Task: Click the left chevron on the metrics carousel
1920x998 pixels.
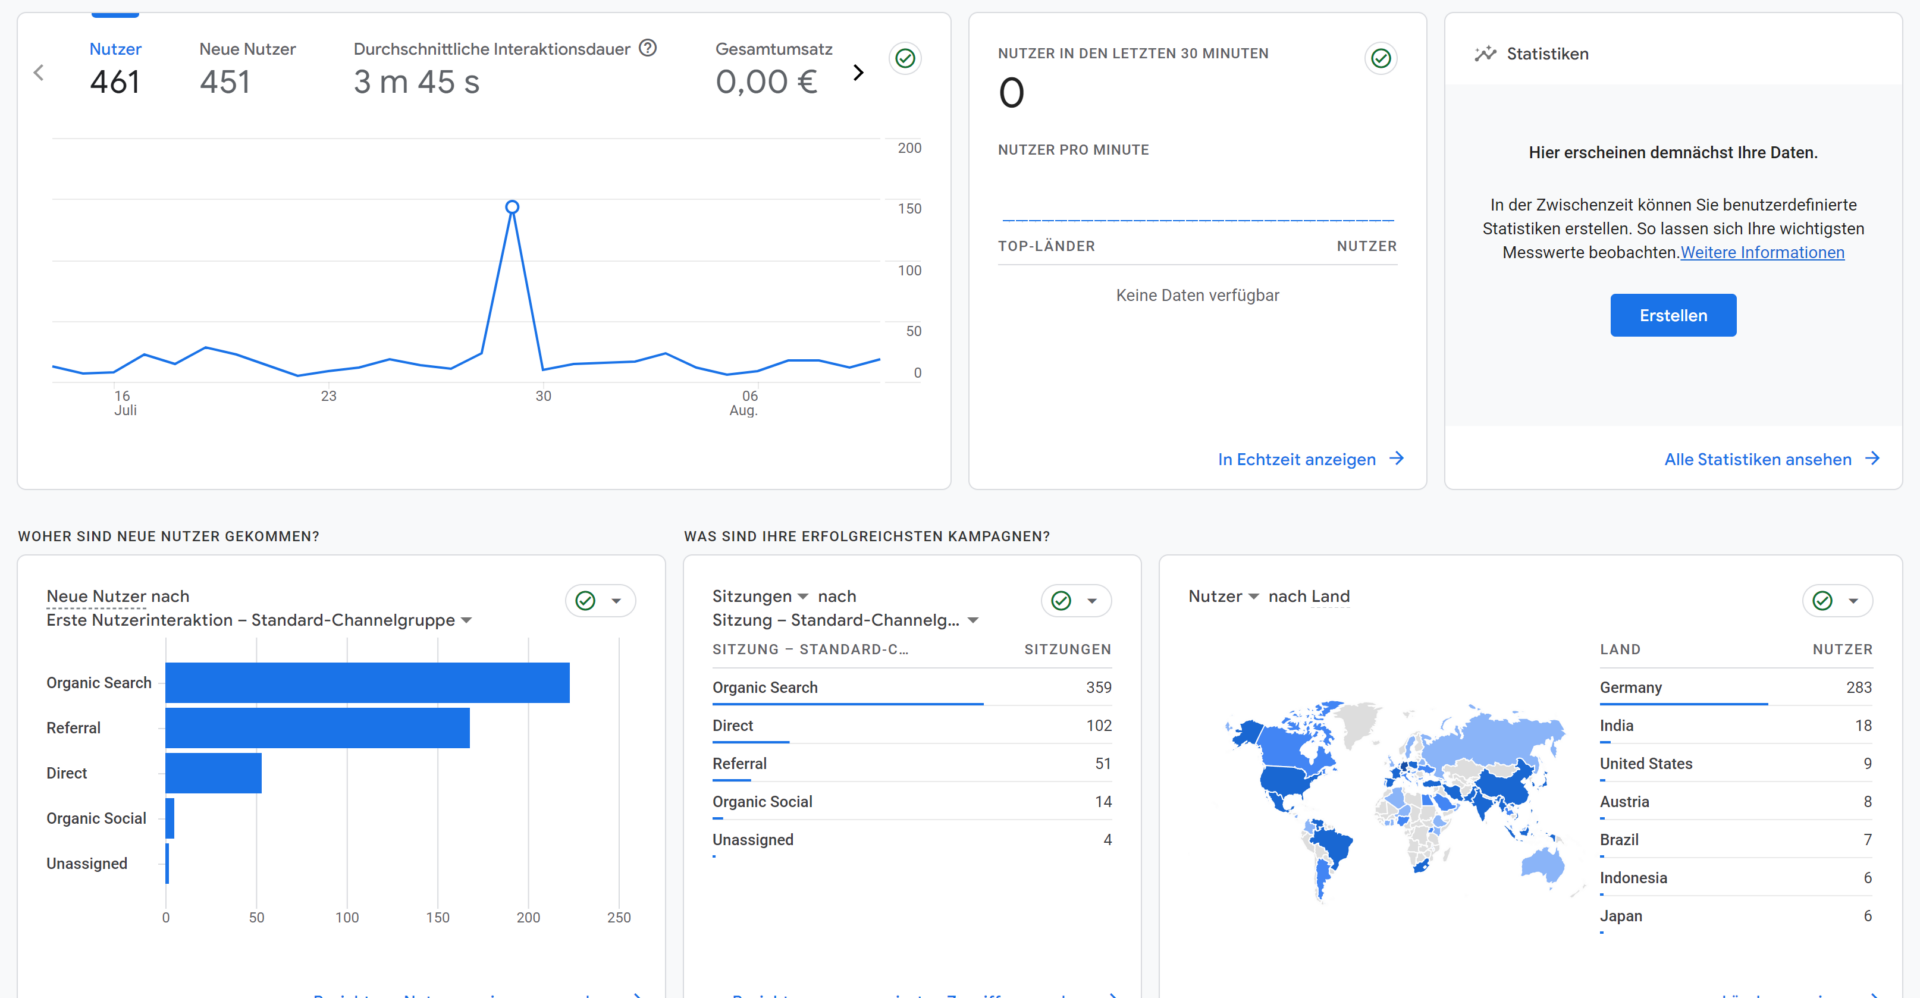Action: coord(38,72)
